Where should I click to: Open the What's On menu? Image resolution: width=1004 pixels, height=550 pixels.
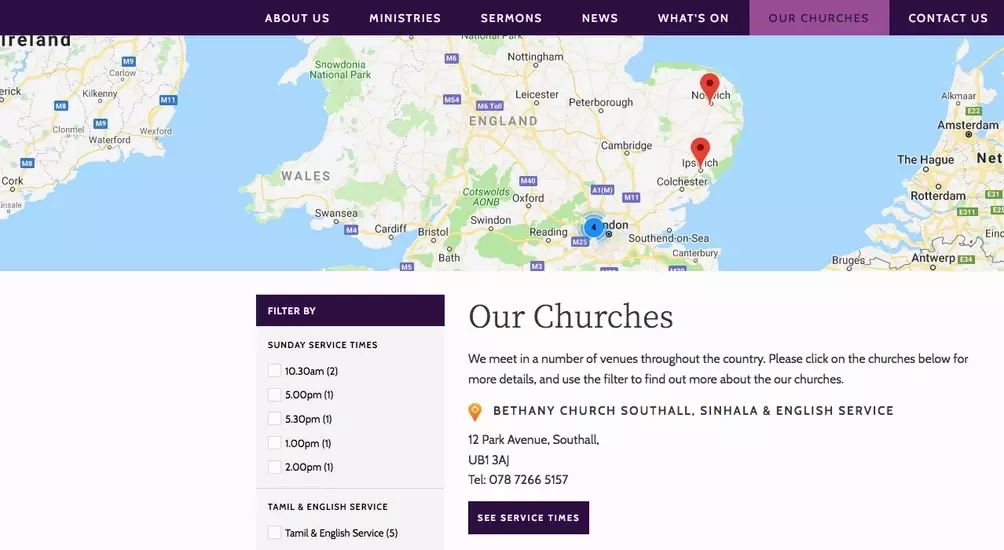pos(693,18)
